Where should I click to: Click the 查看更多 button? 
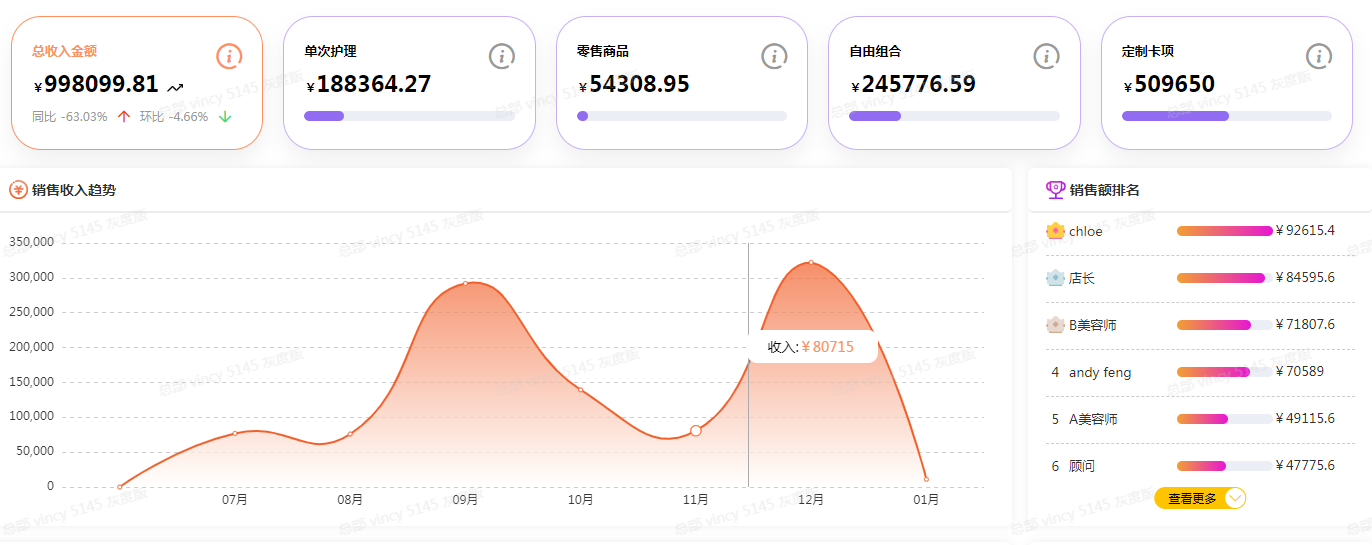1200,498
